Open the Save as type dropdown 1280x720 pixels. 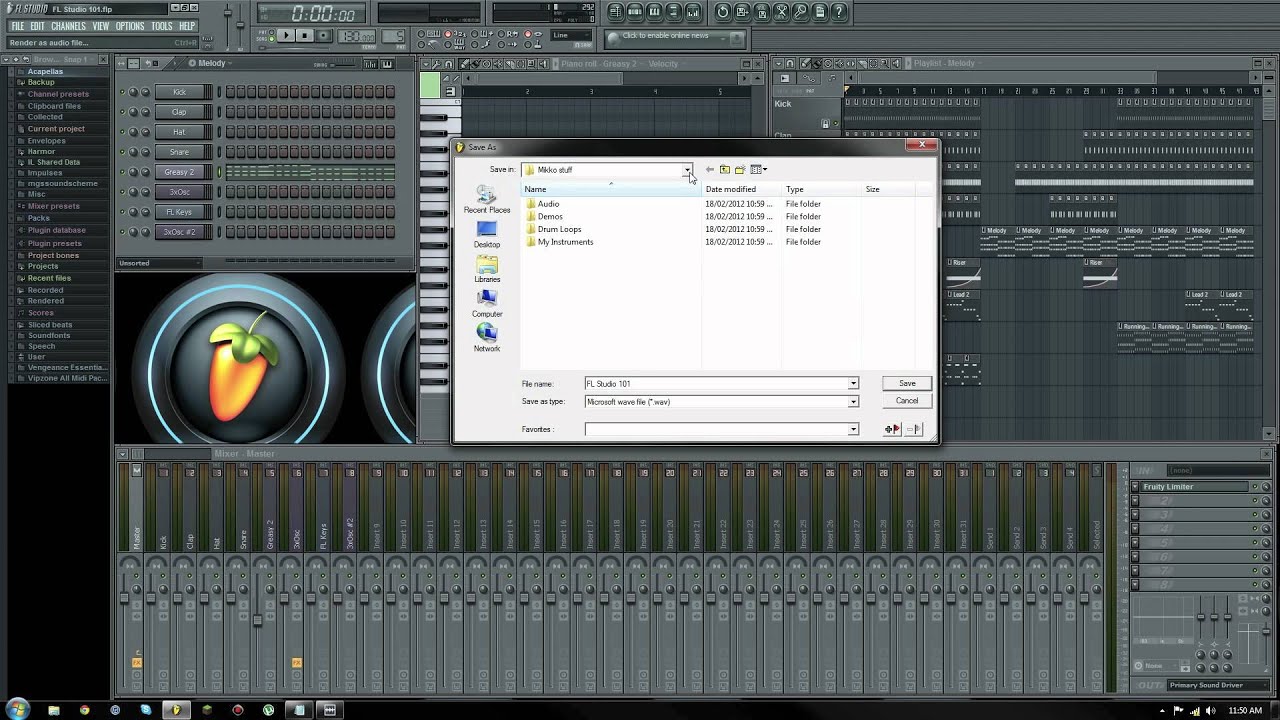[x=853, y=402]
